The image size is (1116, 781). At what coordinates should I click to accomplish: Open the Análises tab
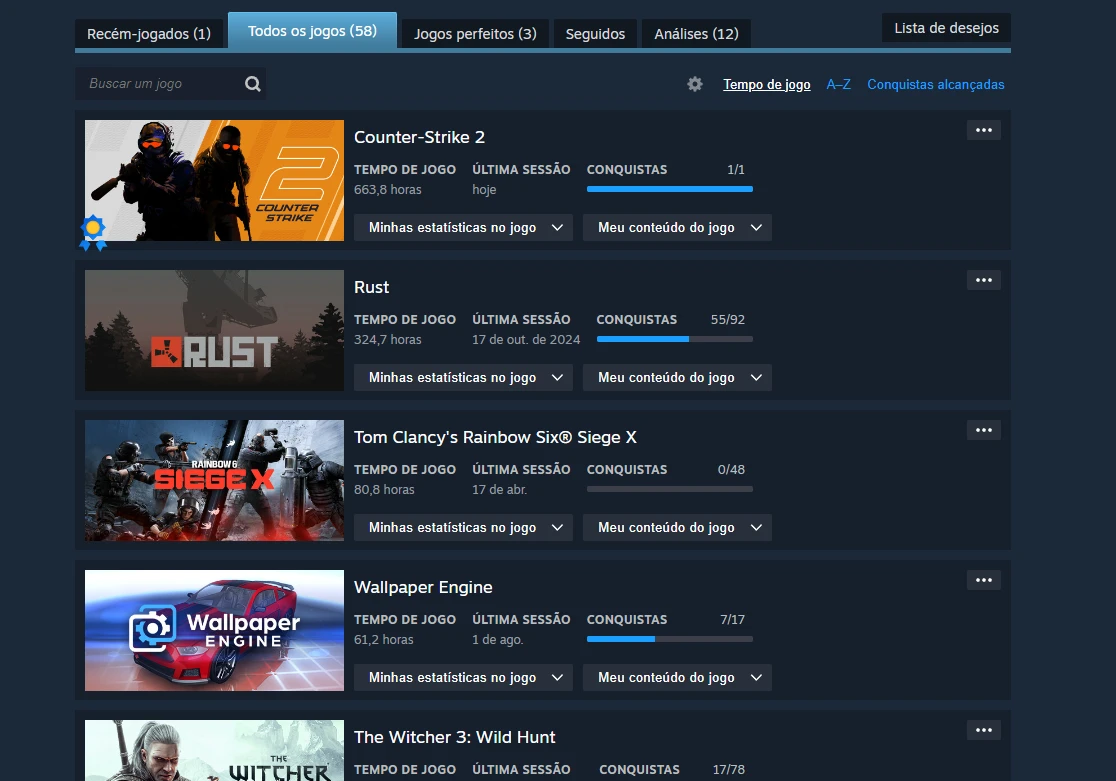[x=696, y=34]
